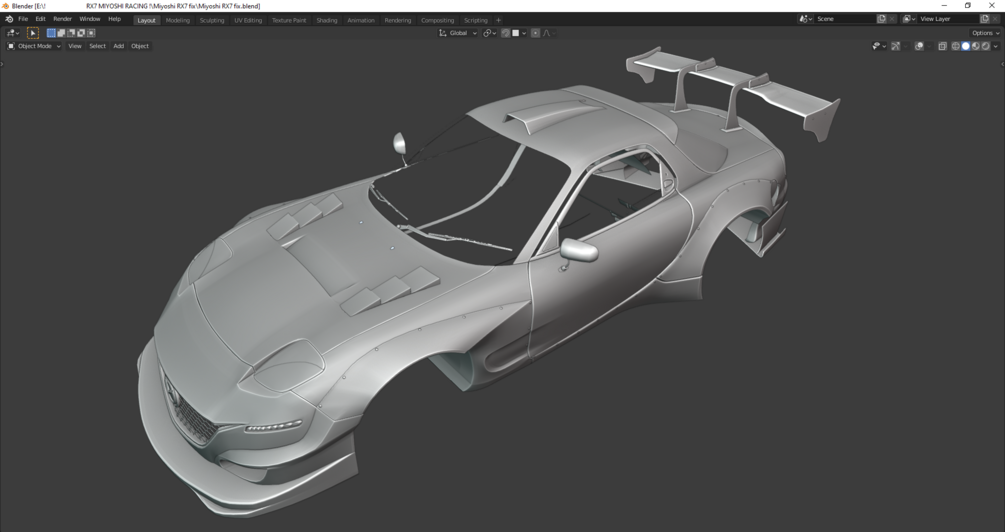
Task: Delete the Scene with the X icon
Action: pos(892,19)
